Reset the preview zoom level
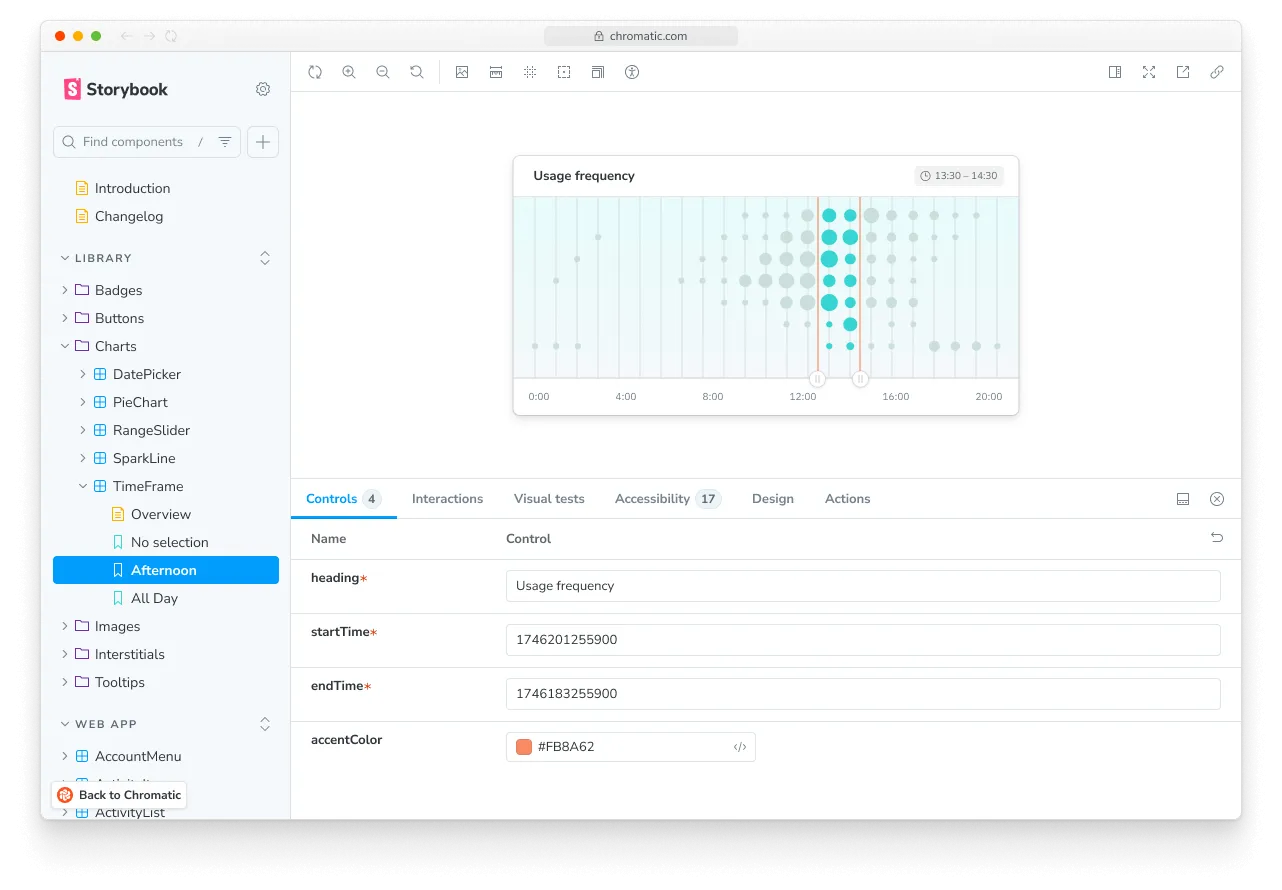This screenshot has width=1282, height=890. pyautogui.click(x=417, y=72)
